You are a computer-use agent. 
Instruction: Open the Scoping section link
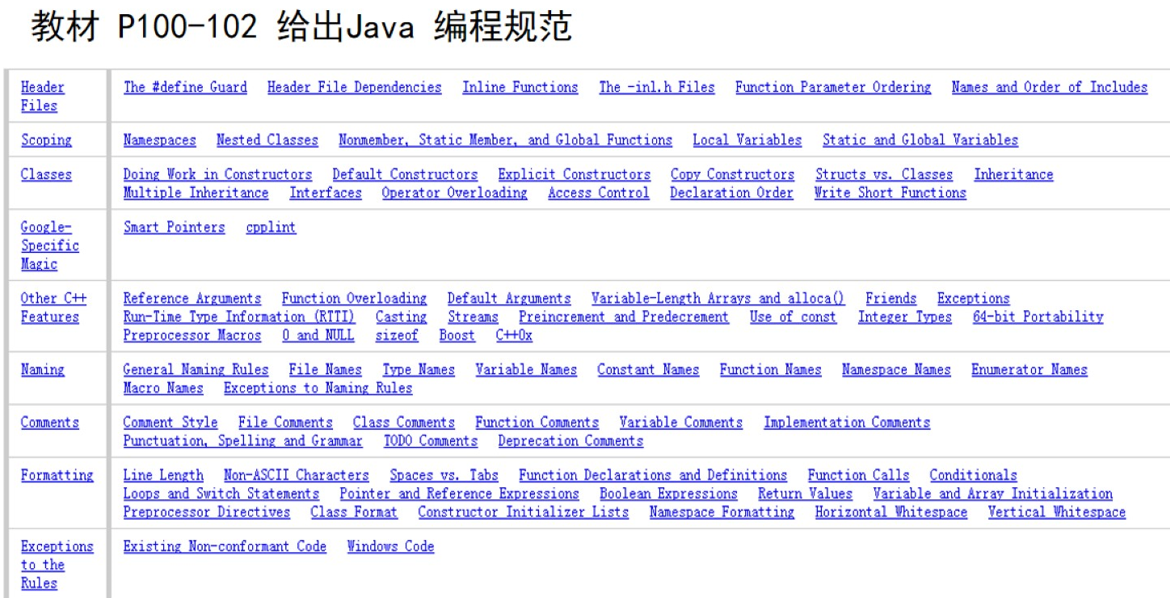(x=46, y=140)
